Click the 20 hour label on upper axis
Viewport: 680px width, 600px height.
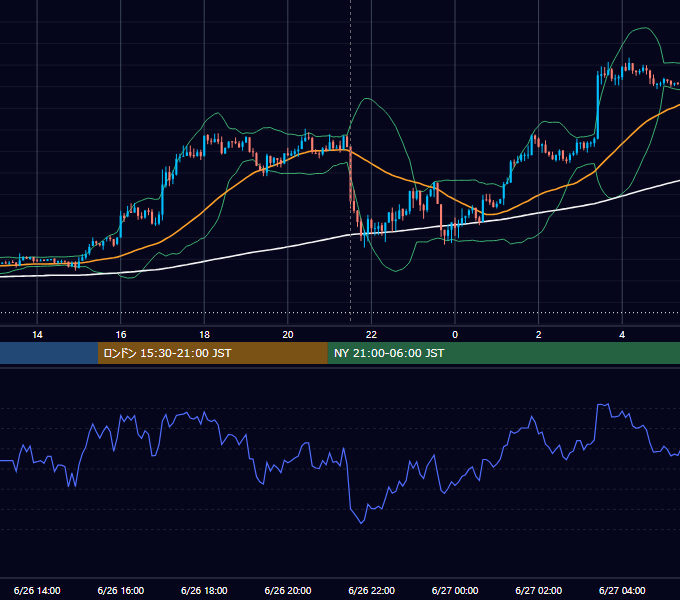click(x=288, y=335)
